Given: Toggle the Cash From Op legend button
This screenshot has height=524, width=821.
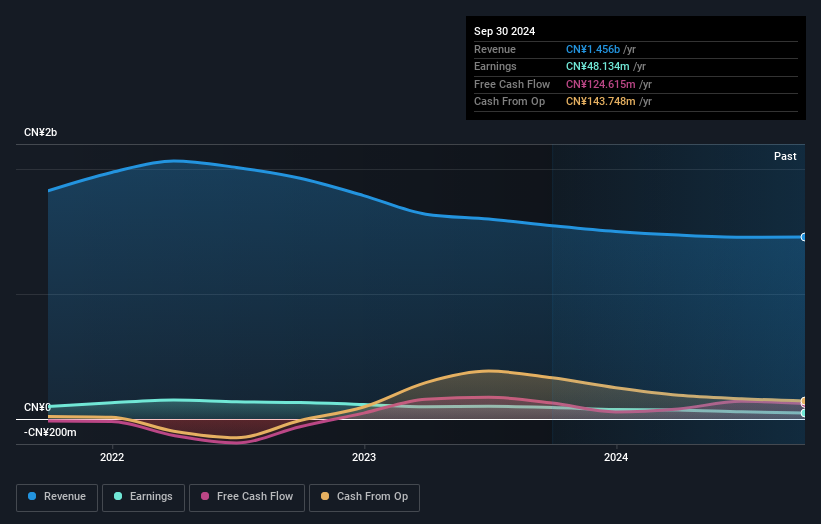Looking at the screenshot, I should [x=364, y=497].
